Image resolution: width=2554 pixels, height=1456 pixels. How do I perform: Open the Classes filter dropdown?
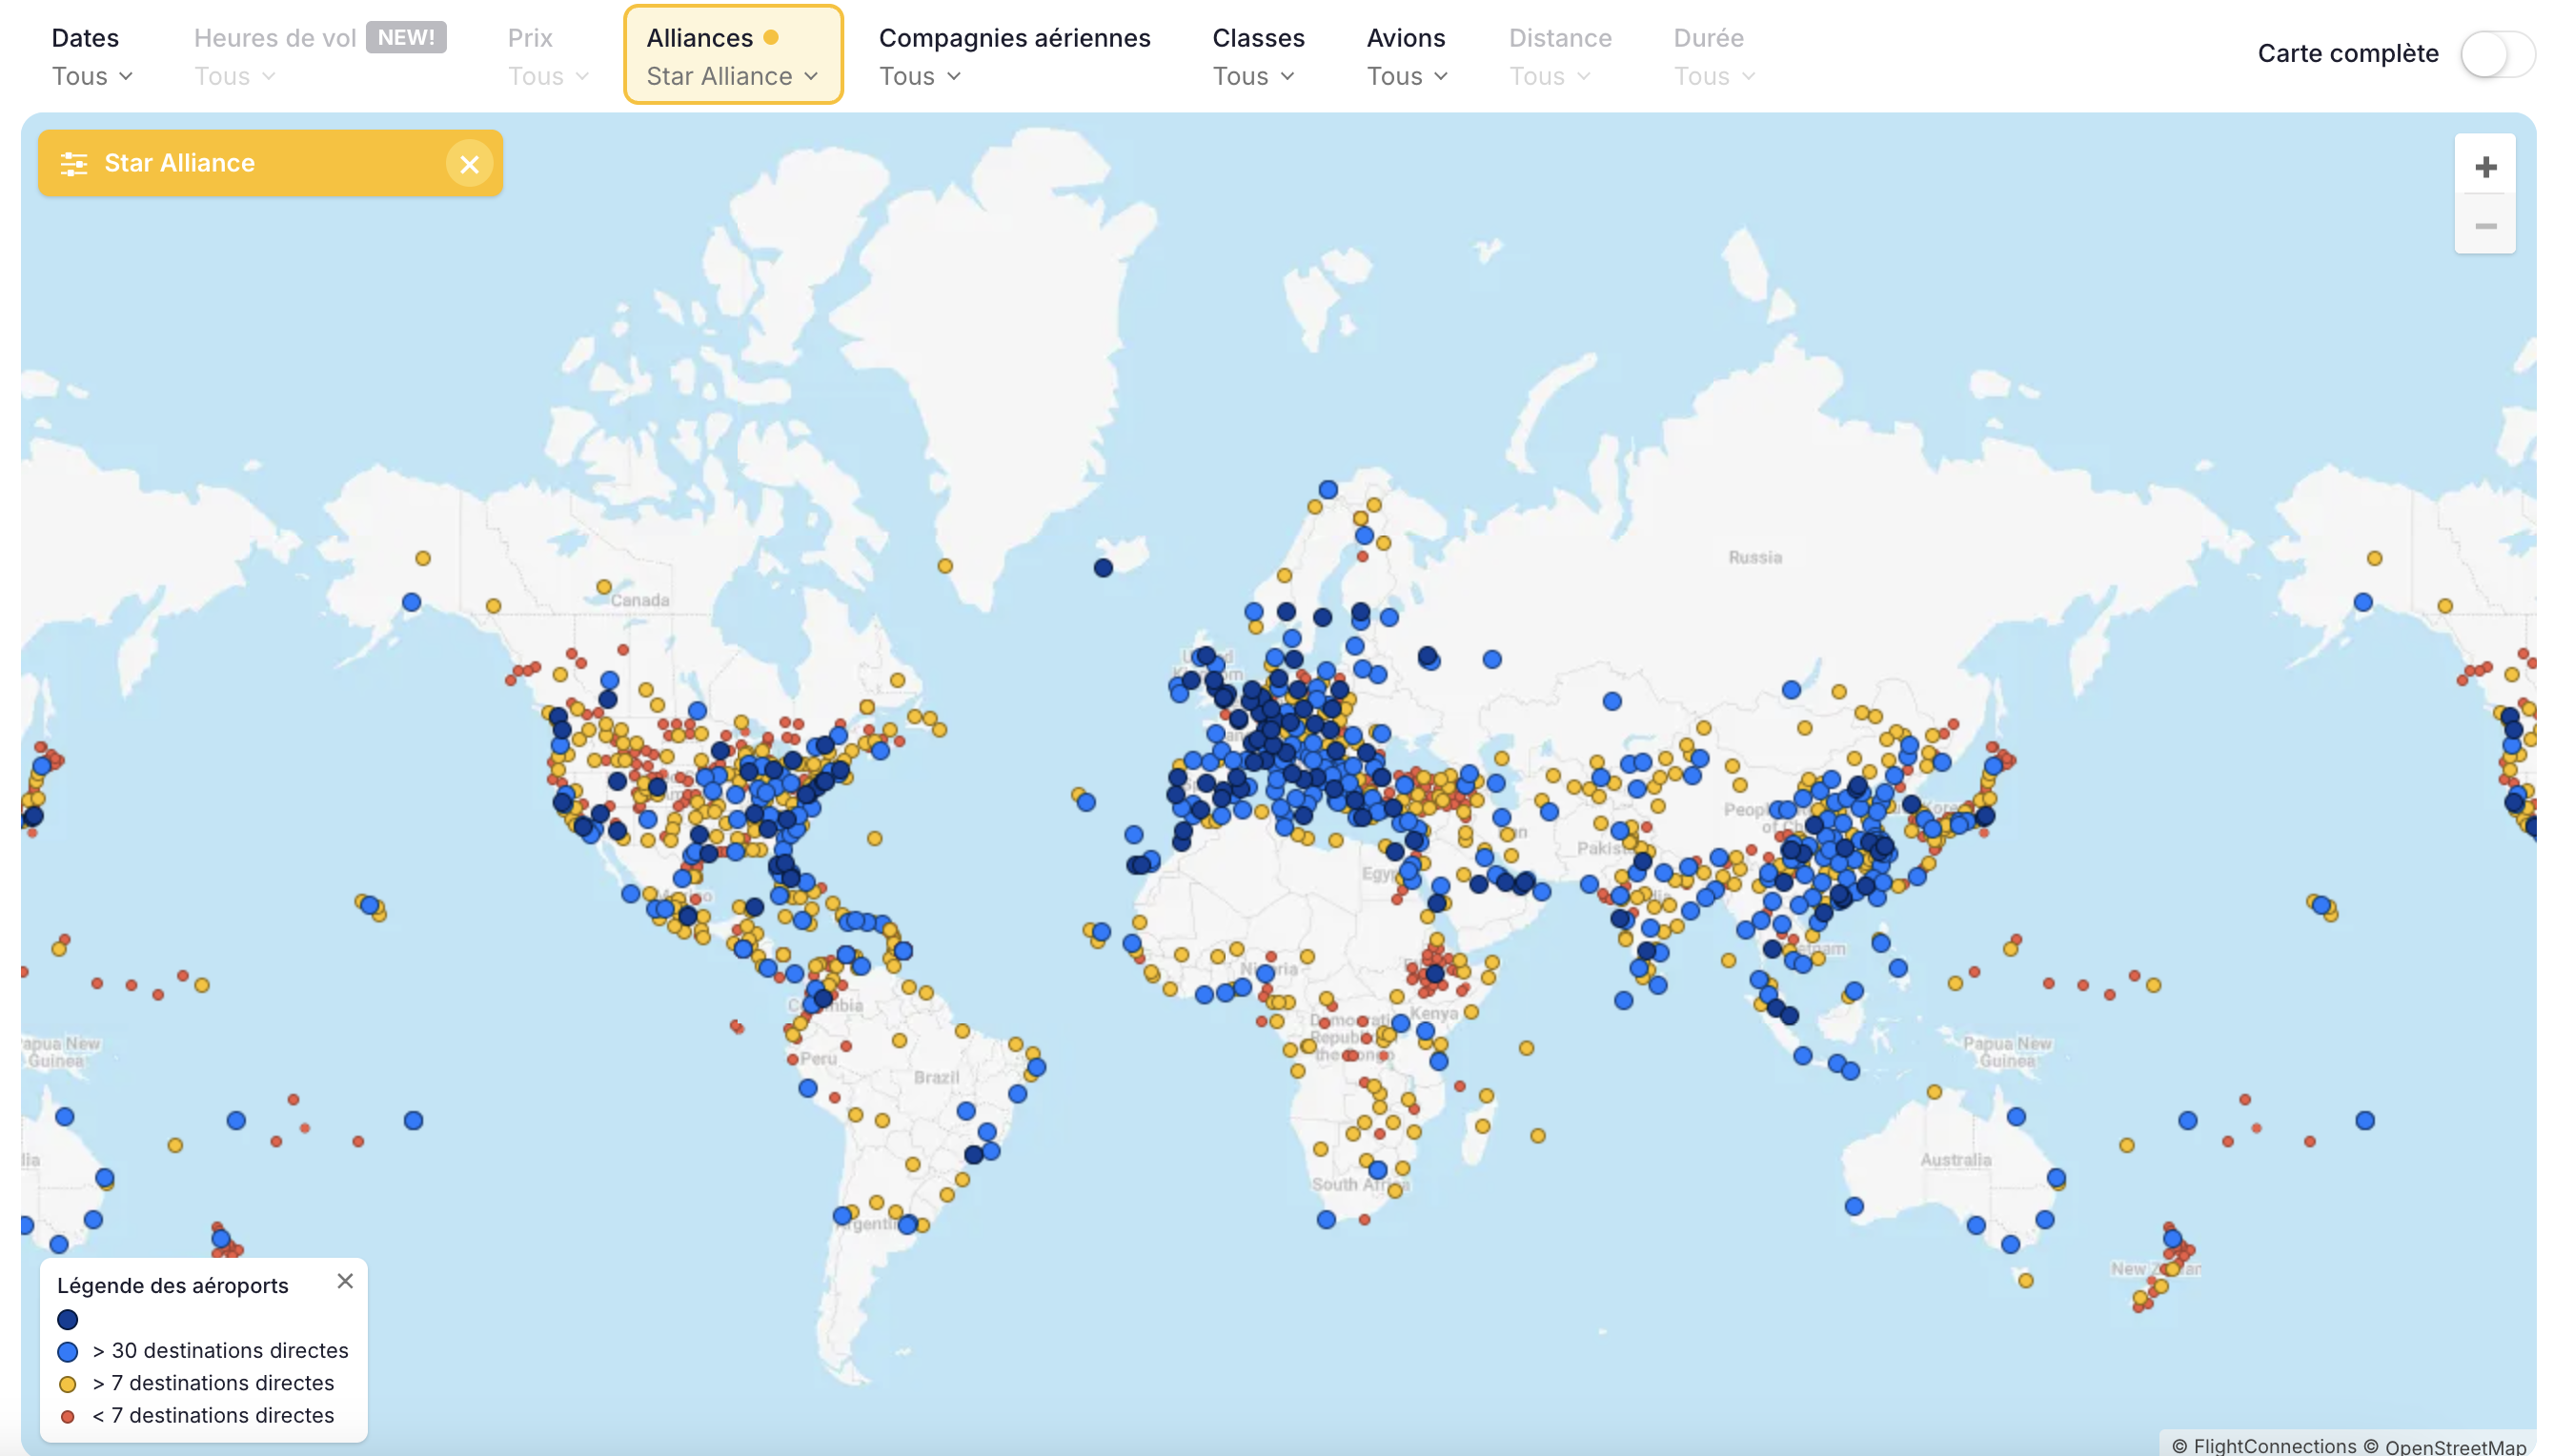click(1257, 56)
